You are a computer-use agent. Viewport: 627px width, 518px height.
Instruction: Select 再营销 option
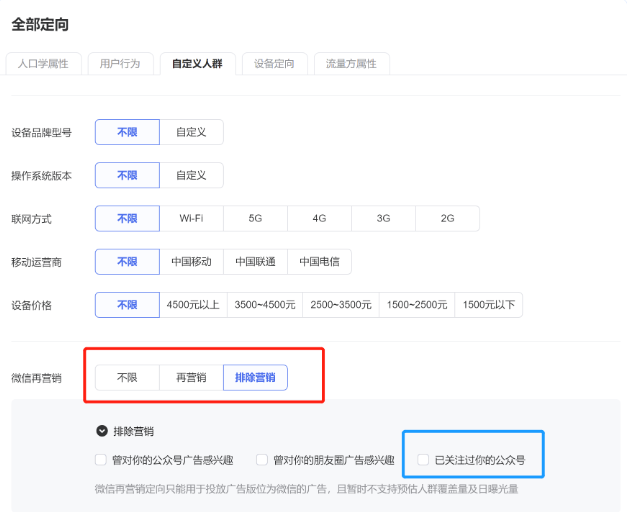[191, 377]
